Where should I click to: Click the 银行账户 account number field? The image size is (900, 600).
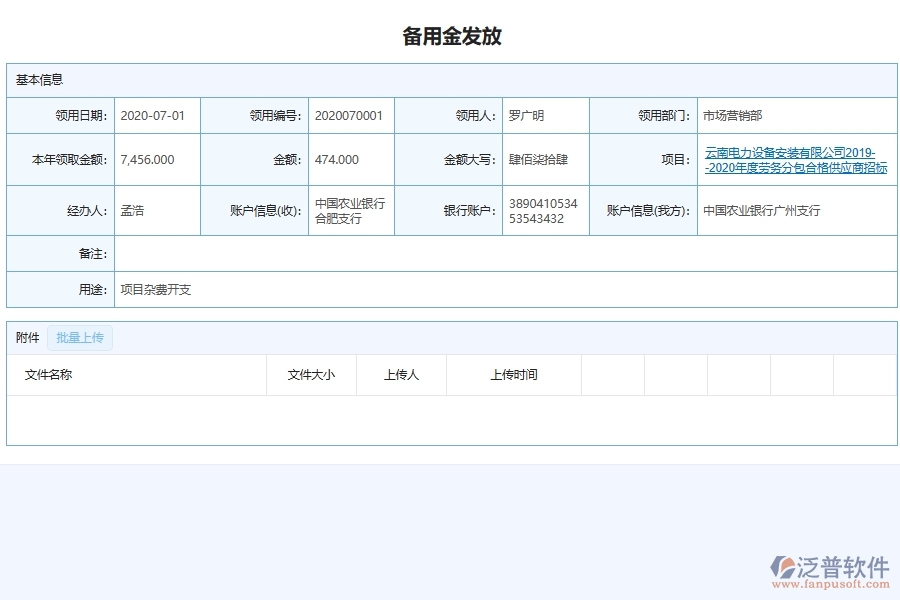[540, 210]
